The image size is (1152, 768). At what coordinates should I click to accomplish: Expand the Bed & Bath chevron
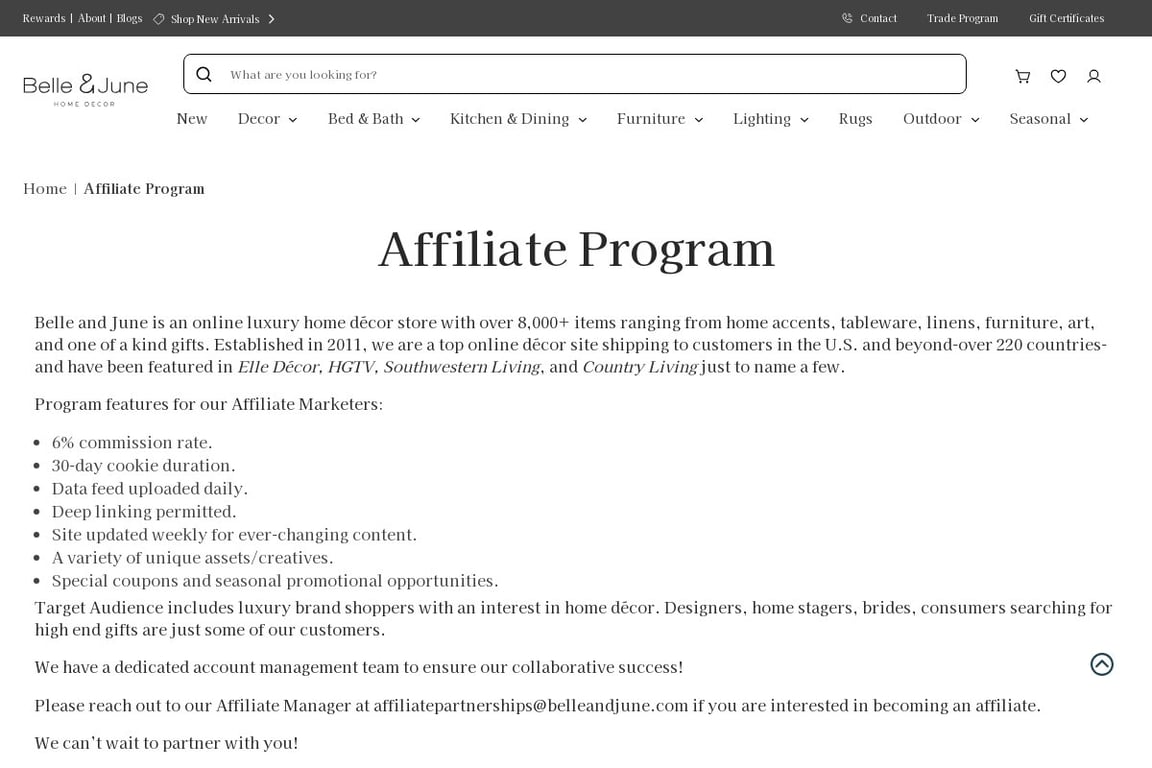coord(415,120)
